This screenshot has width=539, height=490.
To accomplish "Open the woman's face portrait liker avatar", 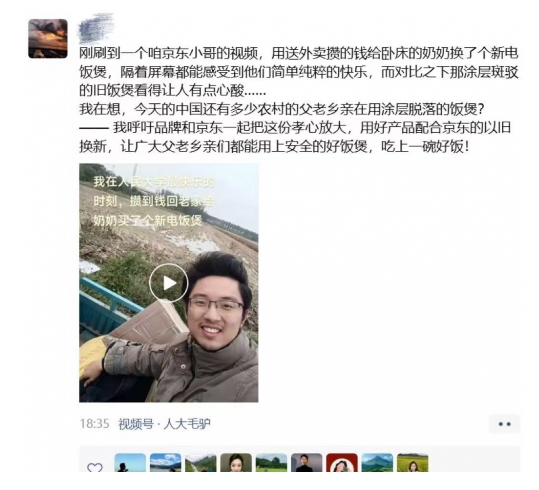I will pyautogui.click(x=236, y=463).
